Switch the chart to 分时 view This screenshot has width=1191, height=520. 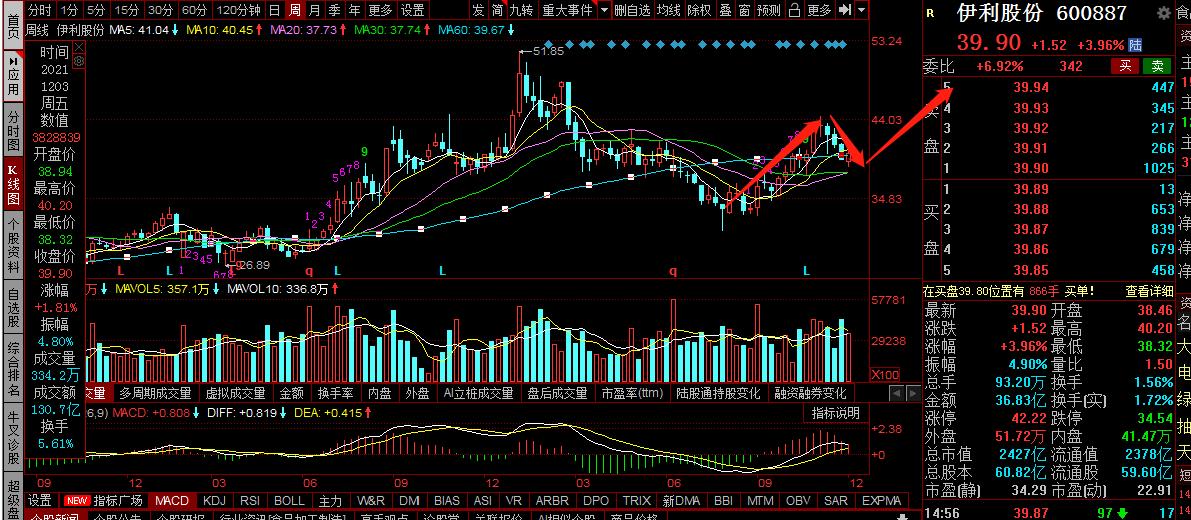[x=39, y=10]
